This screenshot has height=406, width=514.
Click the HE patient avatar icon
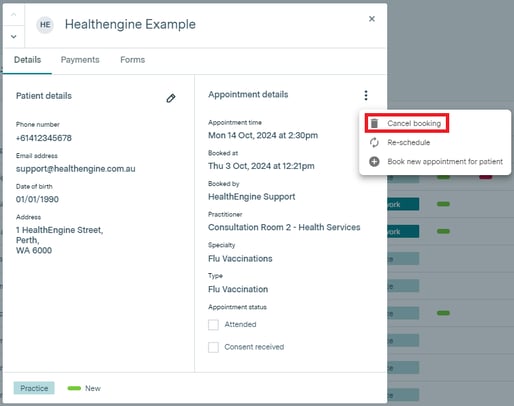point(45,25)
